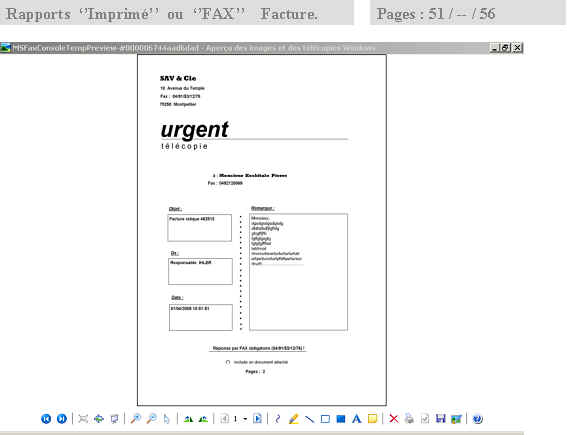
Task: Click the blue help icon
Action: coord(477,419)
